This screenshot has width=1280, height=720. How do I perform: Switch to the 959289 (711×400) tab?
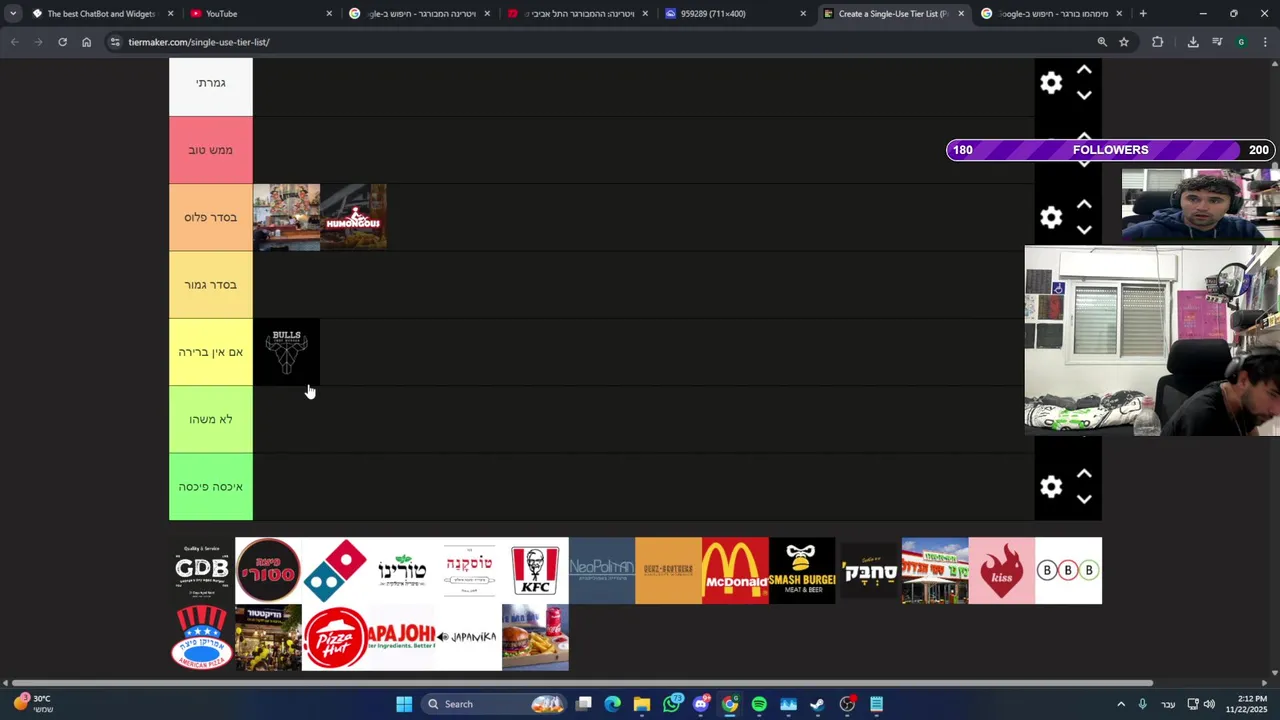(735, 14)
